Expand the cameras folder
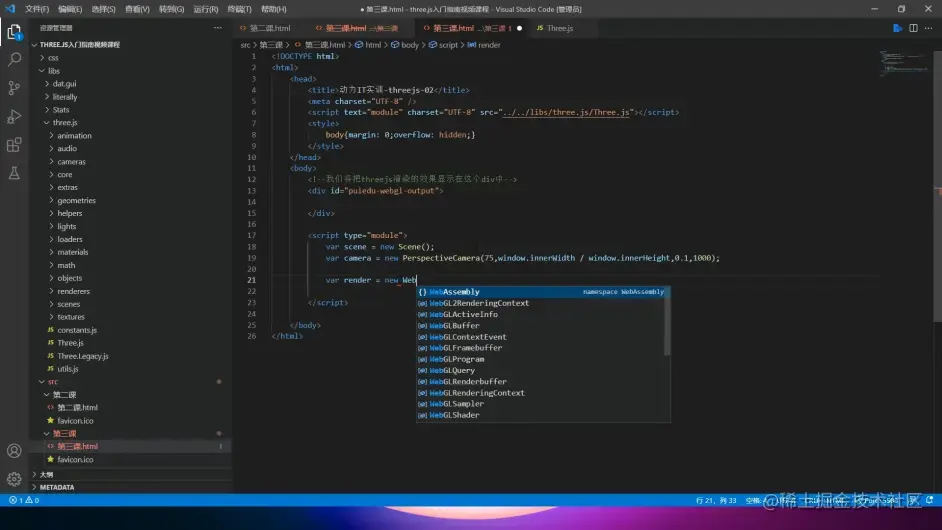The height and width of the screenshot is (530, 942). [x=71, y=162]
